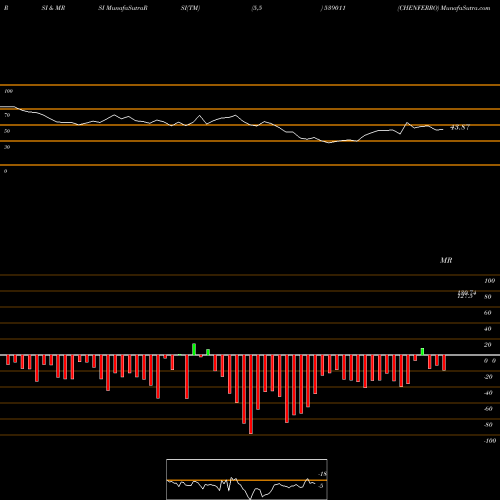500x500 pixels.
Task: Open the mini line chart thumbnail
Action: (247, 479)
